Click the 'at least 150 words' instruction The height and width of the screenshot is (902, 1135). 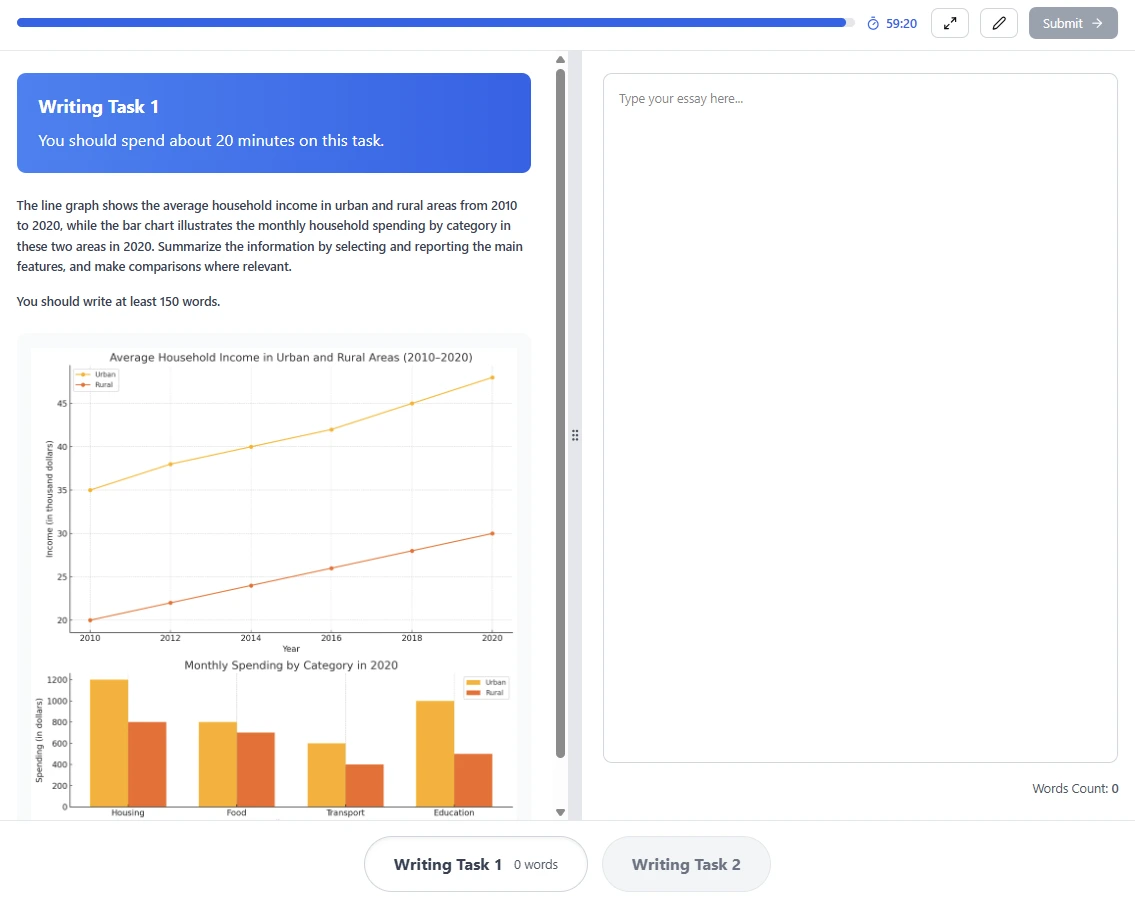coord(118,301)
